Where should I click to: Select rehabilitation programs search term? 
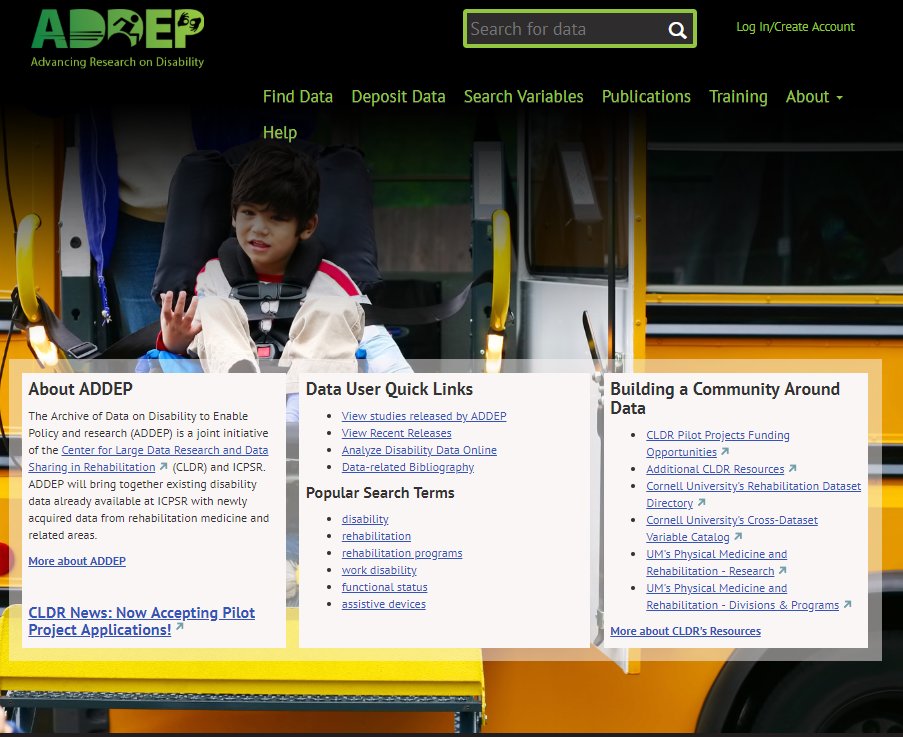(x=402, y=553)
